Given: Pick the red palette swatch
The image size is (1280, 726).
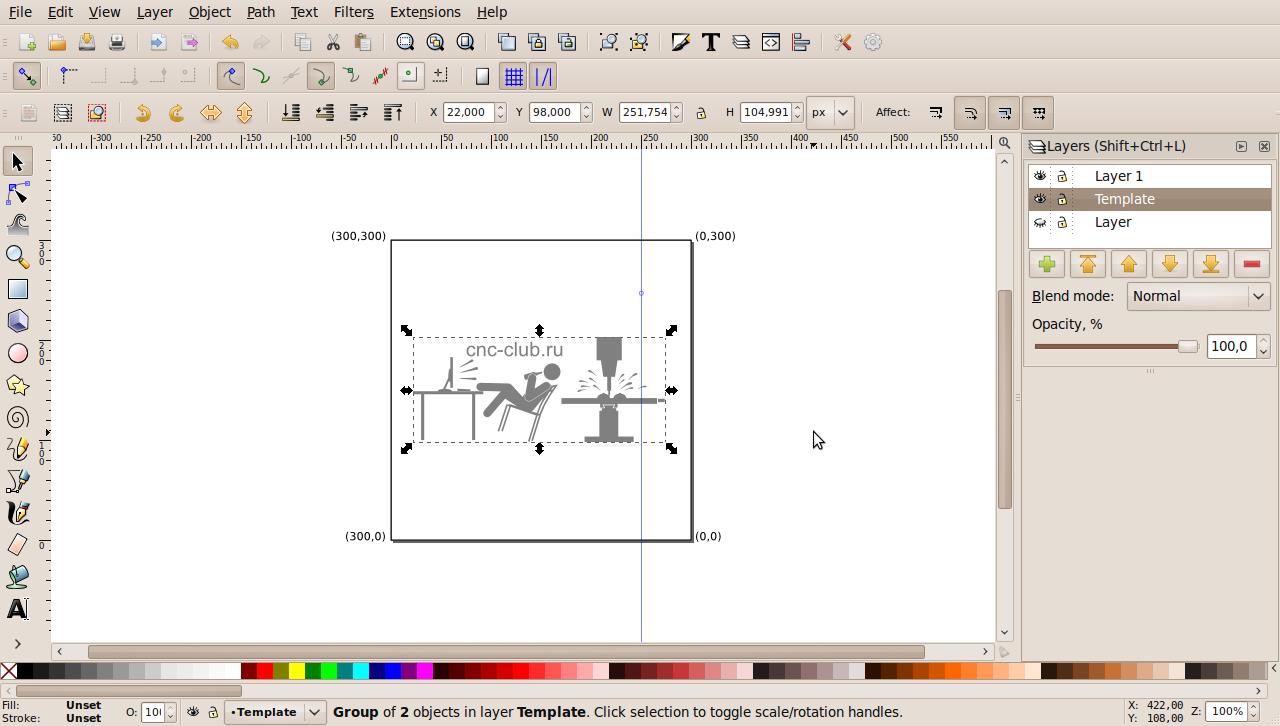Looking at the screenshot, I should 265,670.
